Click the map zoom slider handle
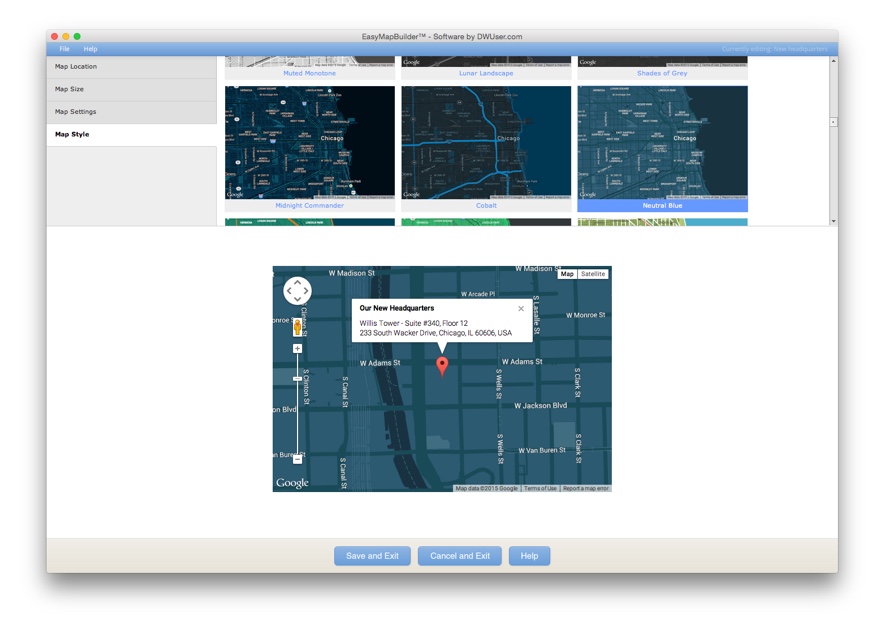The width and height of the screenshot is (880, 624). 297,378
